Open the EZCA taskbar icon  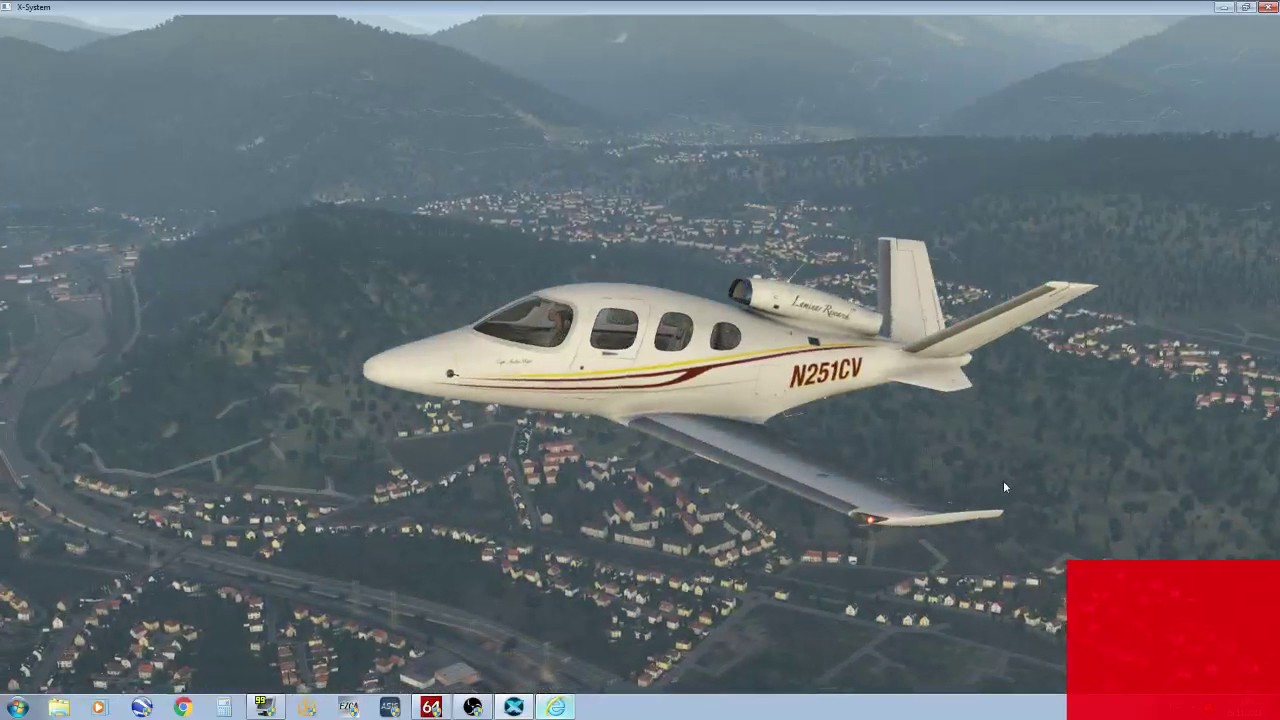click(x=348, y=707)
